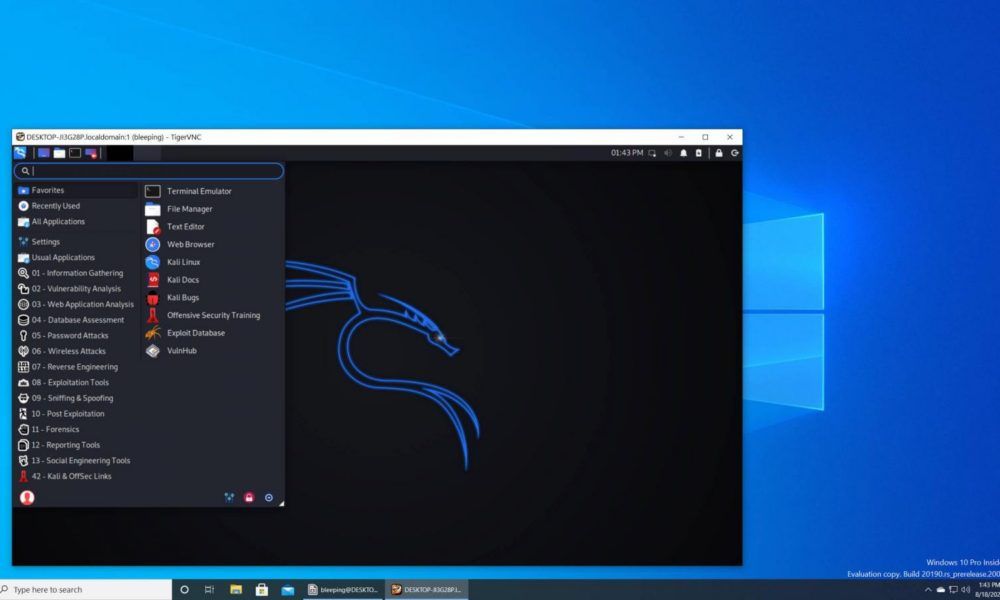Open file manager folder icon in Kali panel

(x=59, y=153)
